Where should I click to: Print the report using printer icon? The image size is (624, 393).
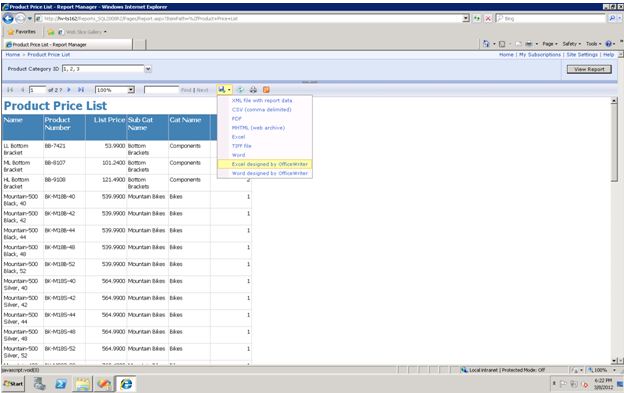click(x=253, y=90)
